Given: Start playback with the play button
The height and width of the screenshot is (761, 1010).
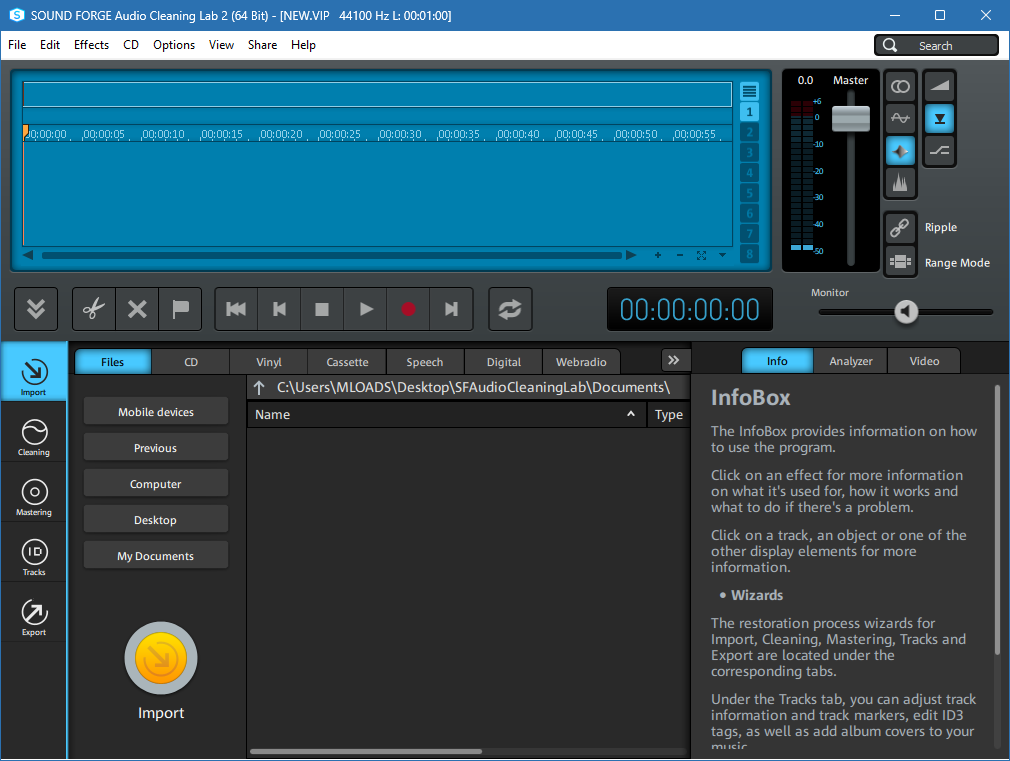Looking at the screenshot, I should pos(365,309).
